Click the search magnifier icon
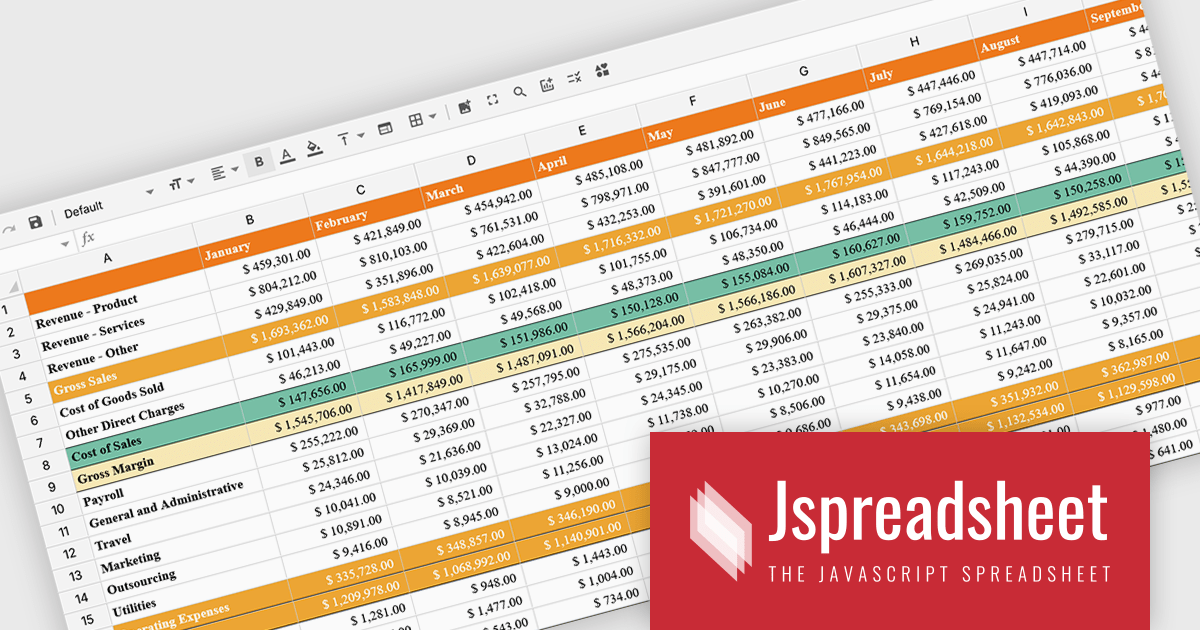 (x=519, y=93)
